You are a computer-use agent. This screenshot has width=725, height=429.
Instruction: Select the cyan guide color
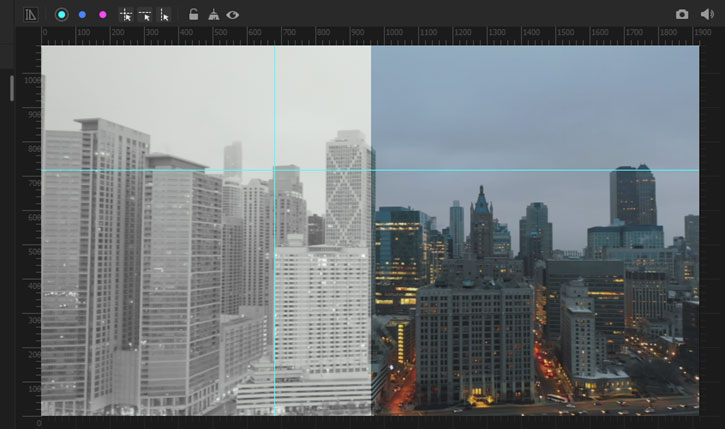[61, 15]
